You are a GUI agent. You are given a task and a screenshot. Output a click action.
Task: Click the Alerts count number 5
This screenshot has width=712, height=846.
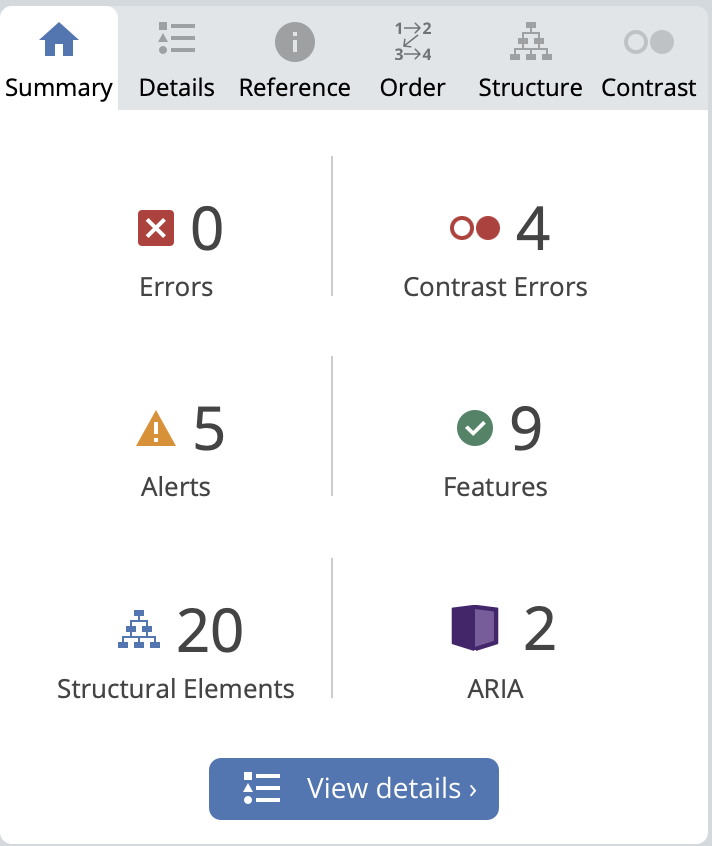209,429
